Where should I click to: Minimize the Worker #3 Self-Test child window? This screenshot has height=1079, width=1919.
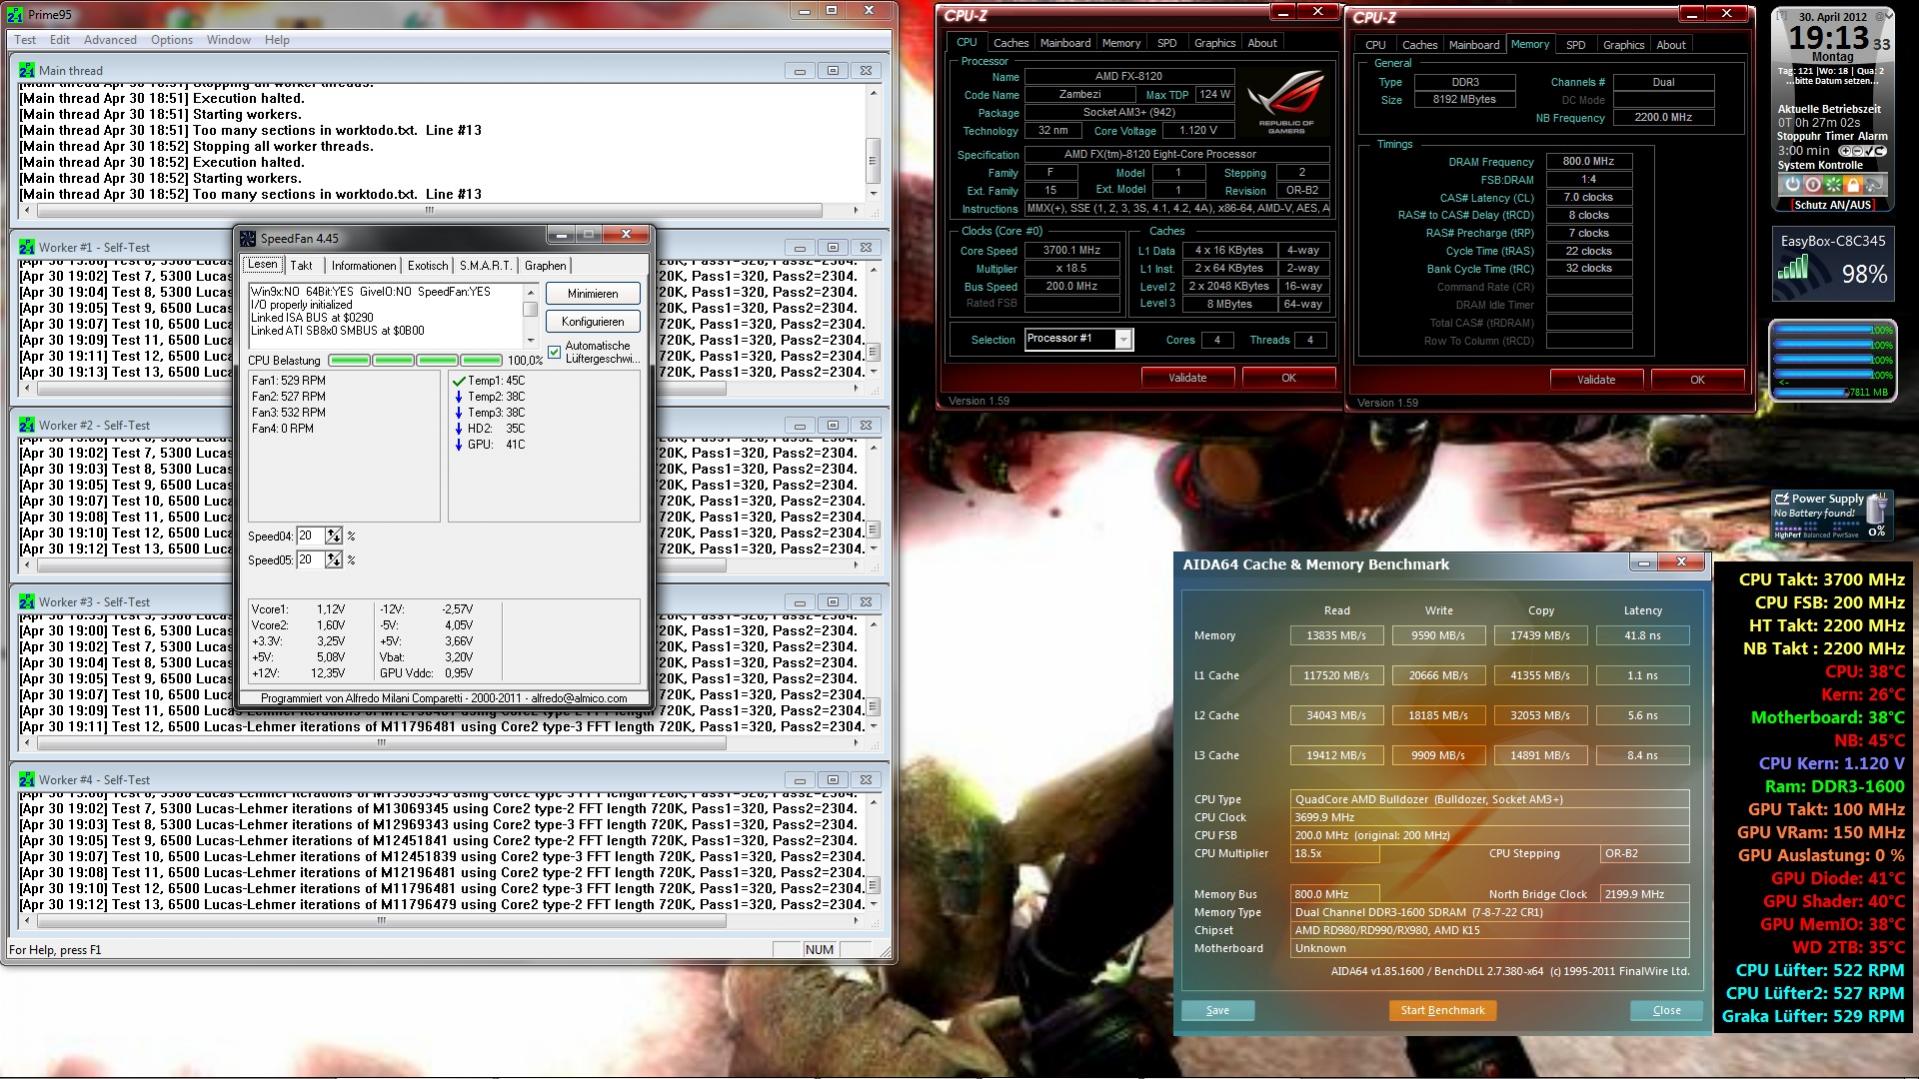pos(799,603)
